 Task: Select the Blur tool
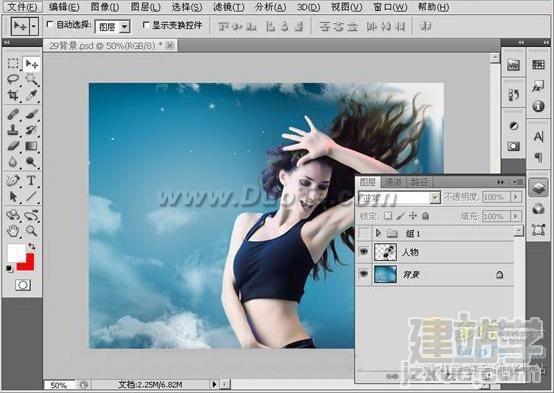13,162
